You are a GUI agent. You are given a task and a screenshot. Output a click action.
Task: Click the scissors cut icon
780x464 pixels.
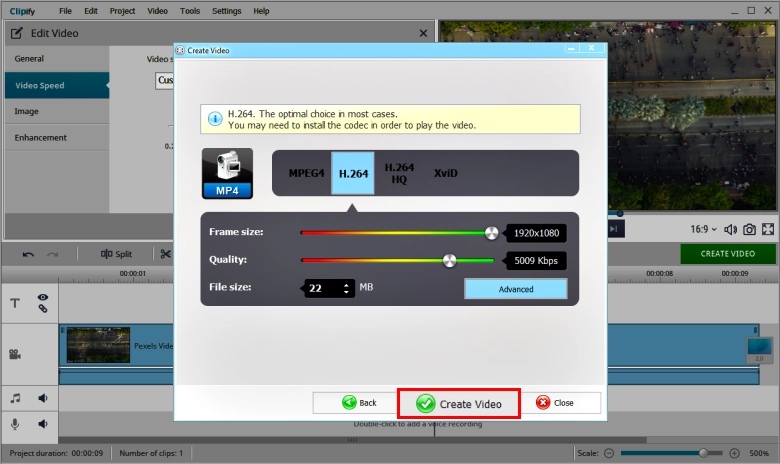165,254
